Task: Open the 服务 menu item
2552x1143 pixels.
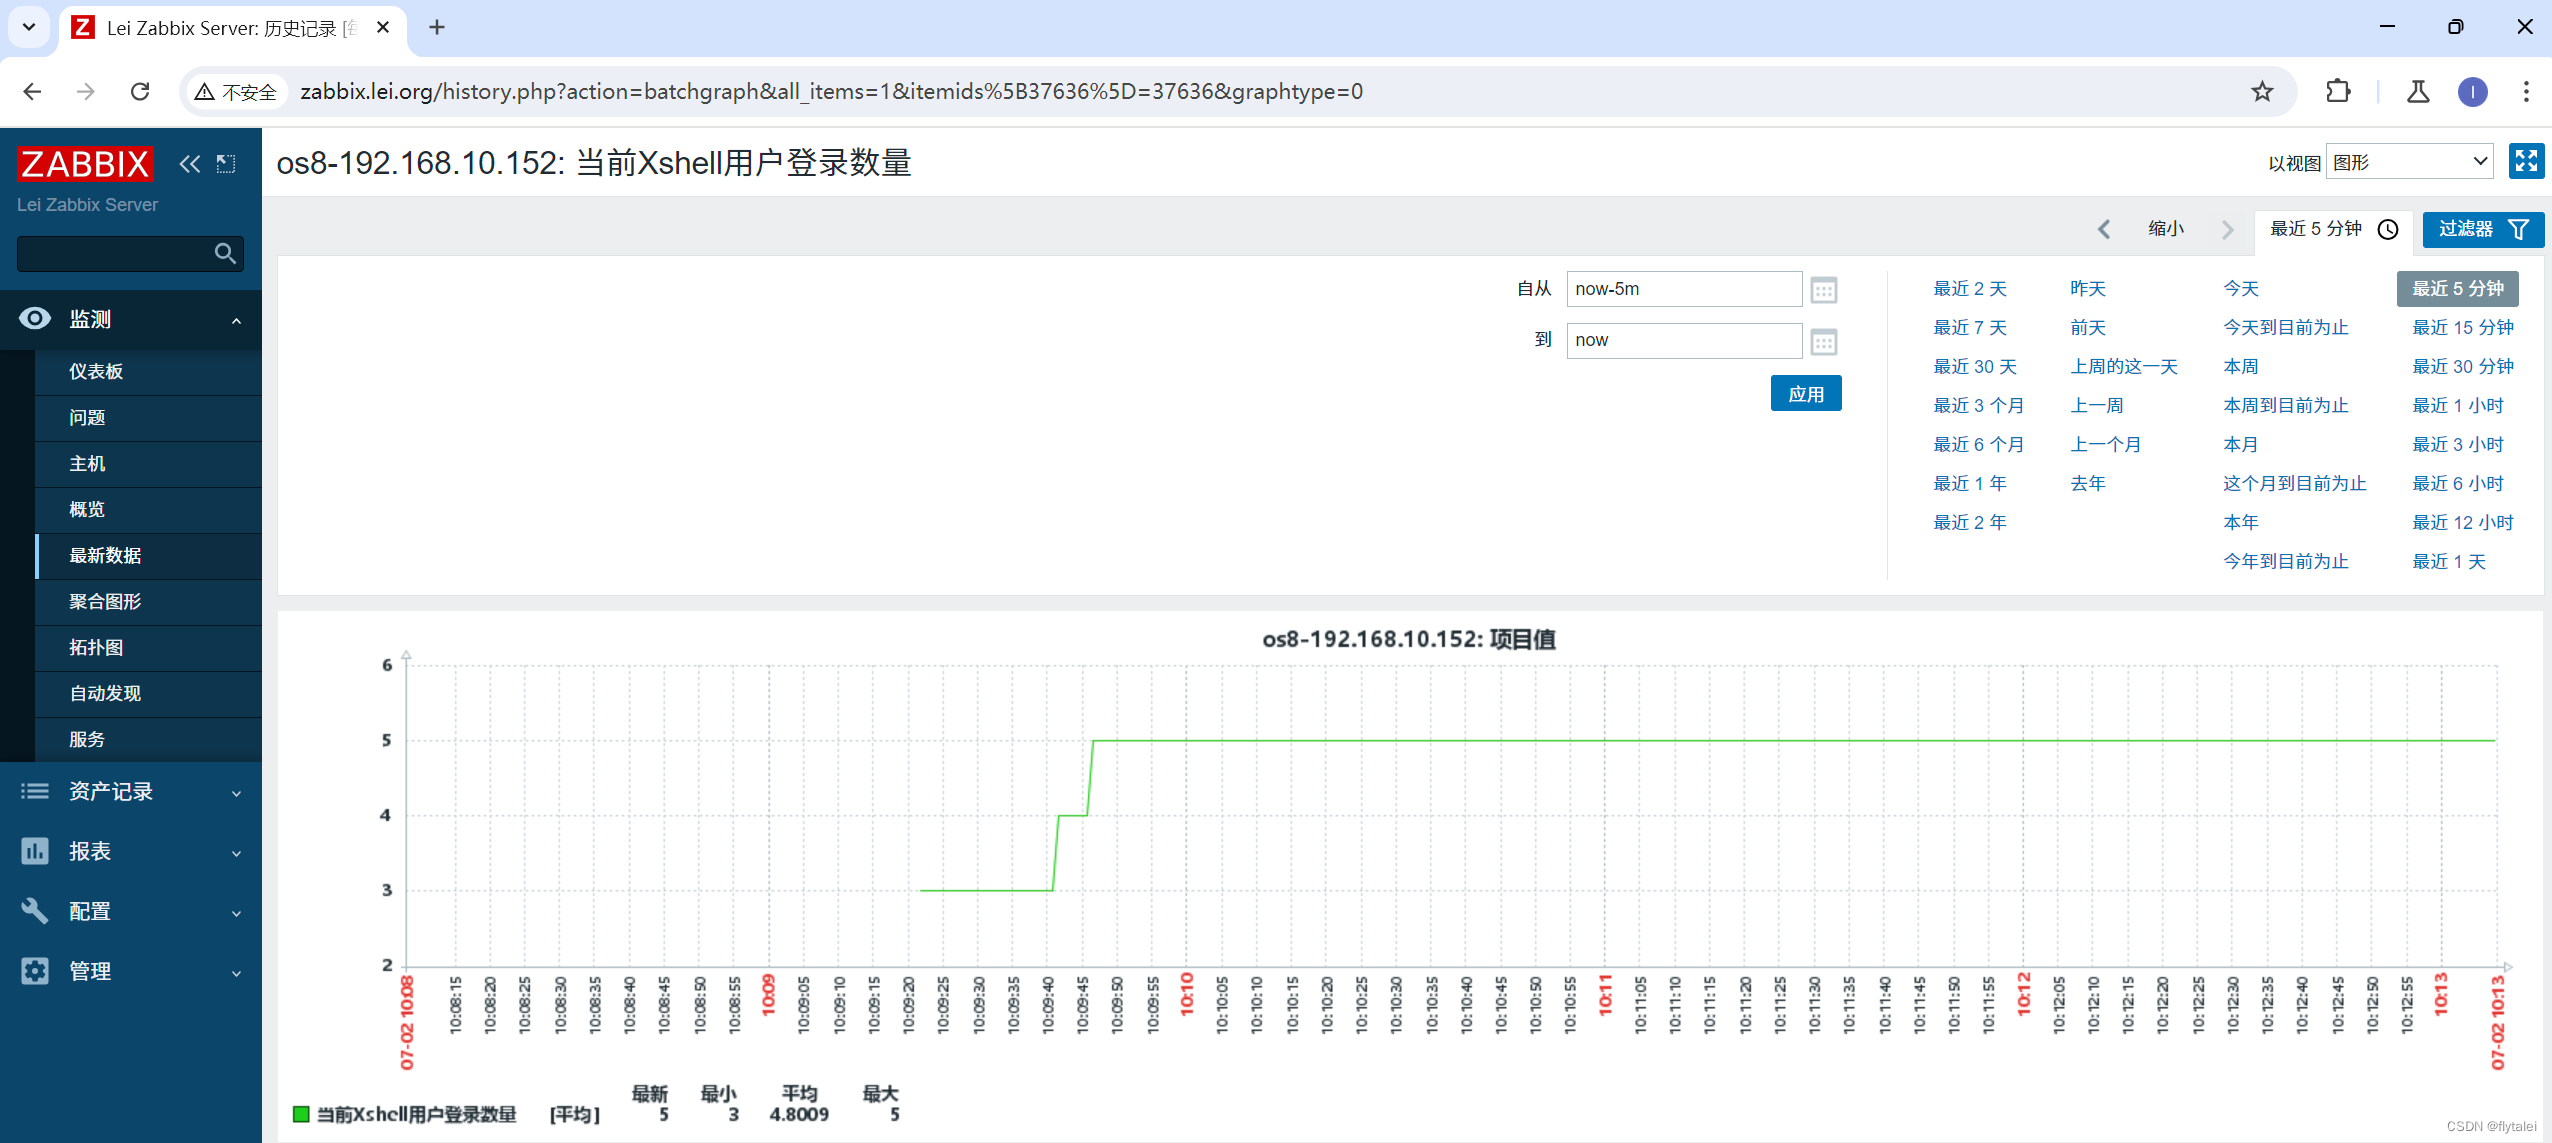Action: click(148, 740)
